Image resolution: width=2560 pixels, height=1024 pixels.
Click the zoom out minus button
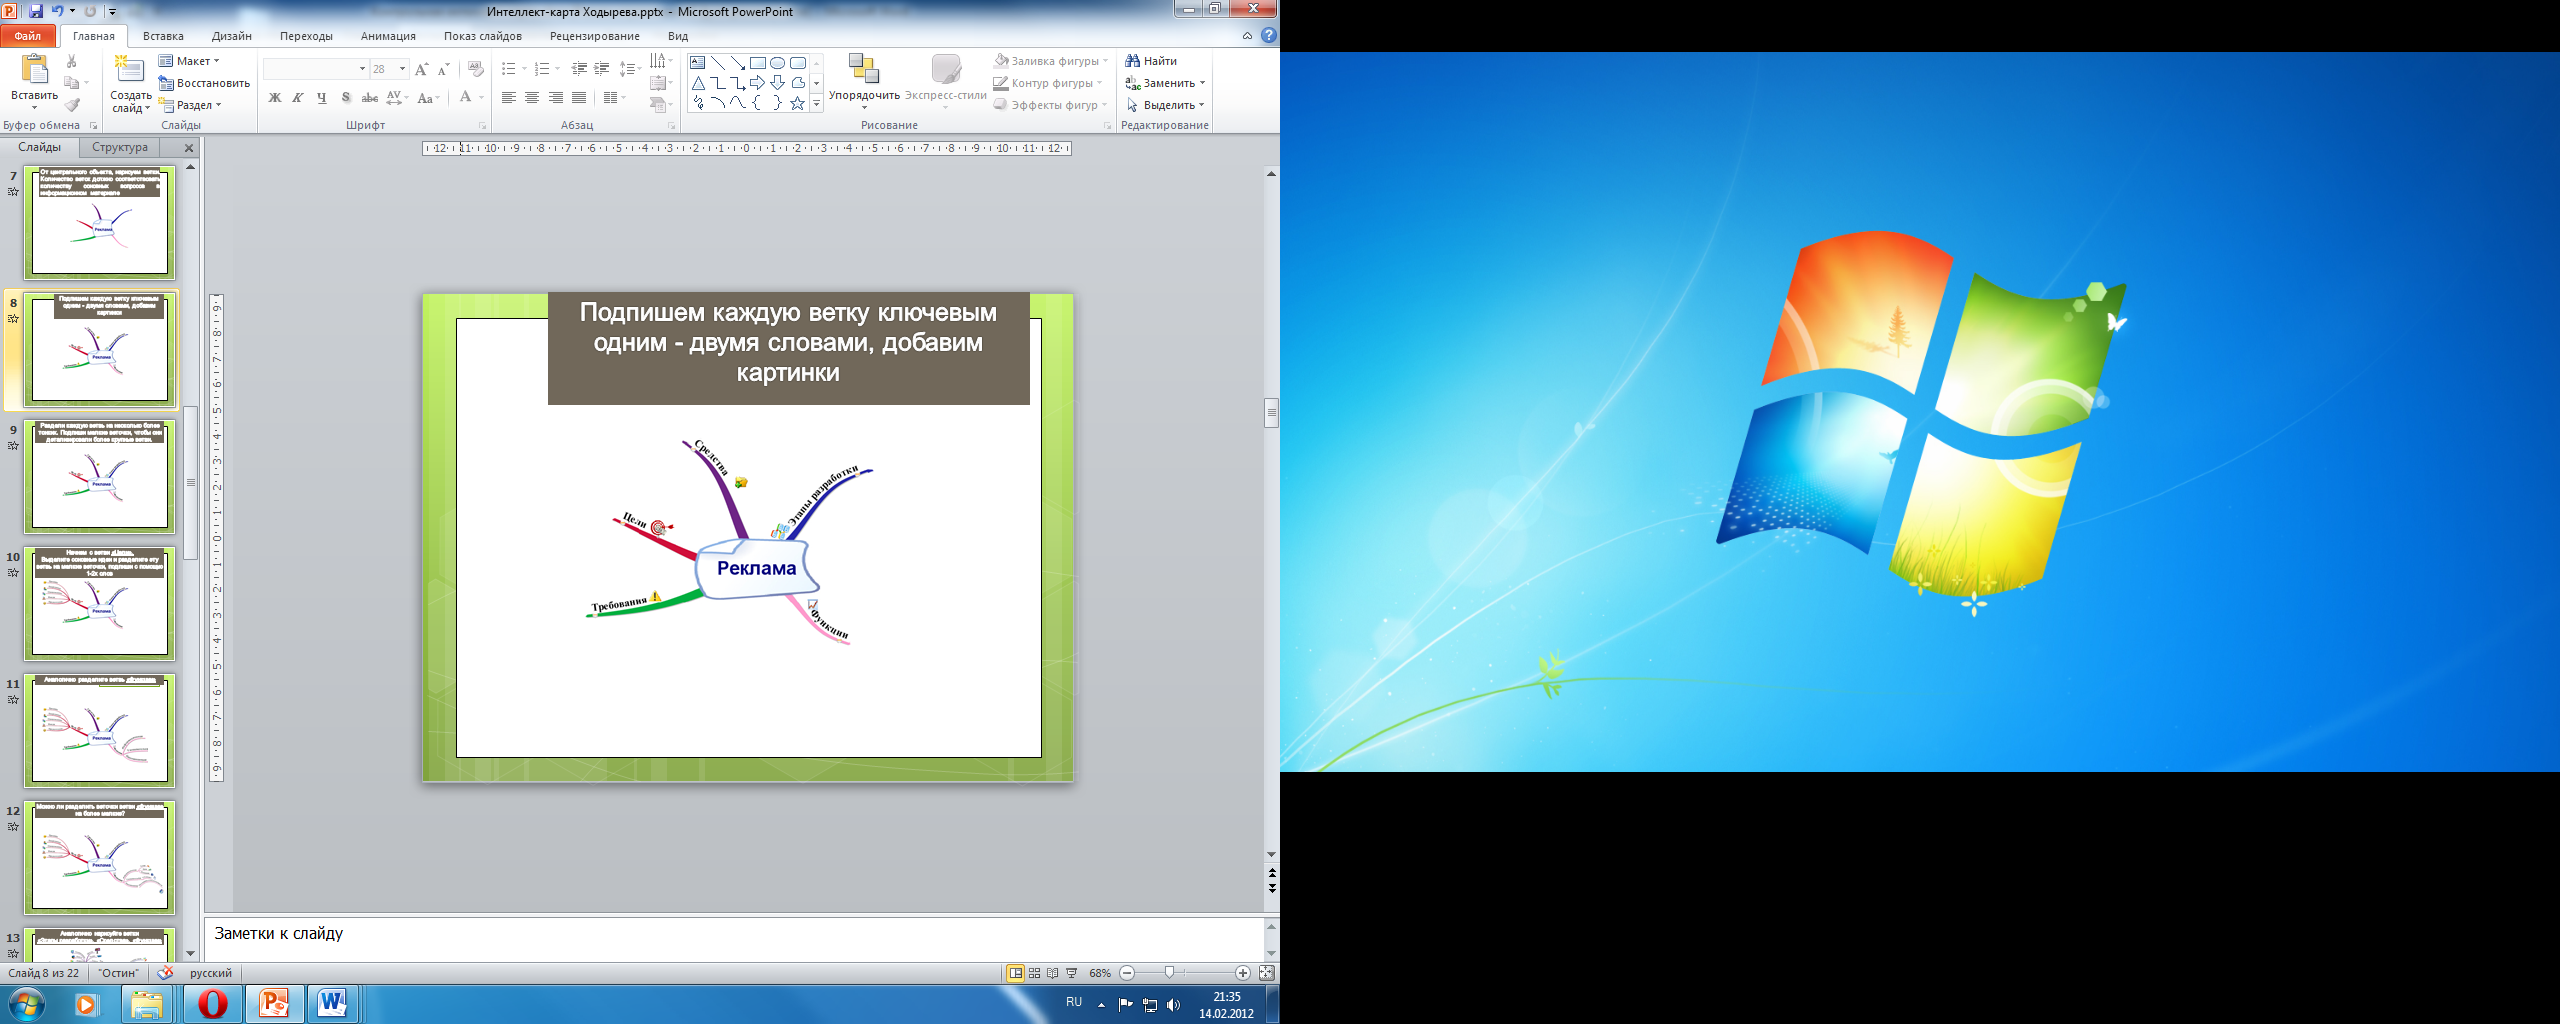click(1128, 973)
